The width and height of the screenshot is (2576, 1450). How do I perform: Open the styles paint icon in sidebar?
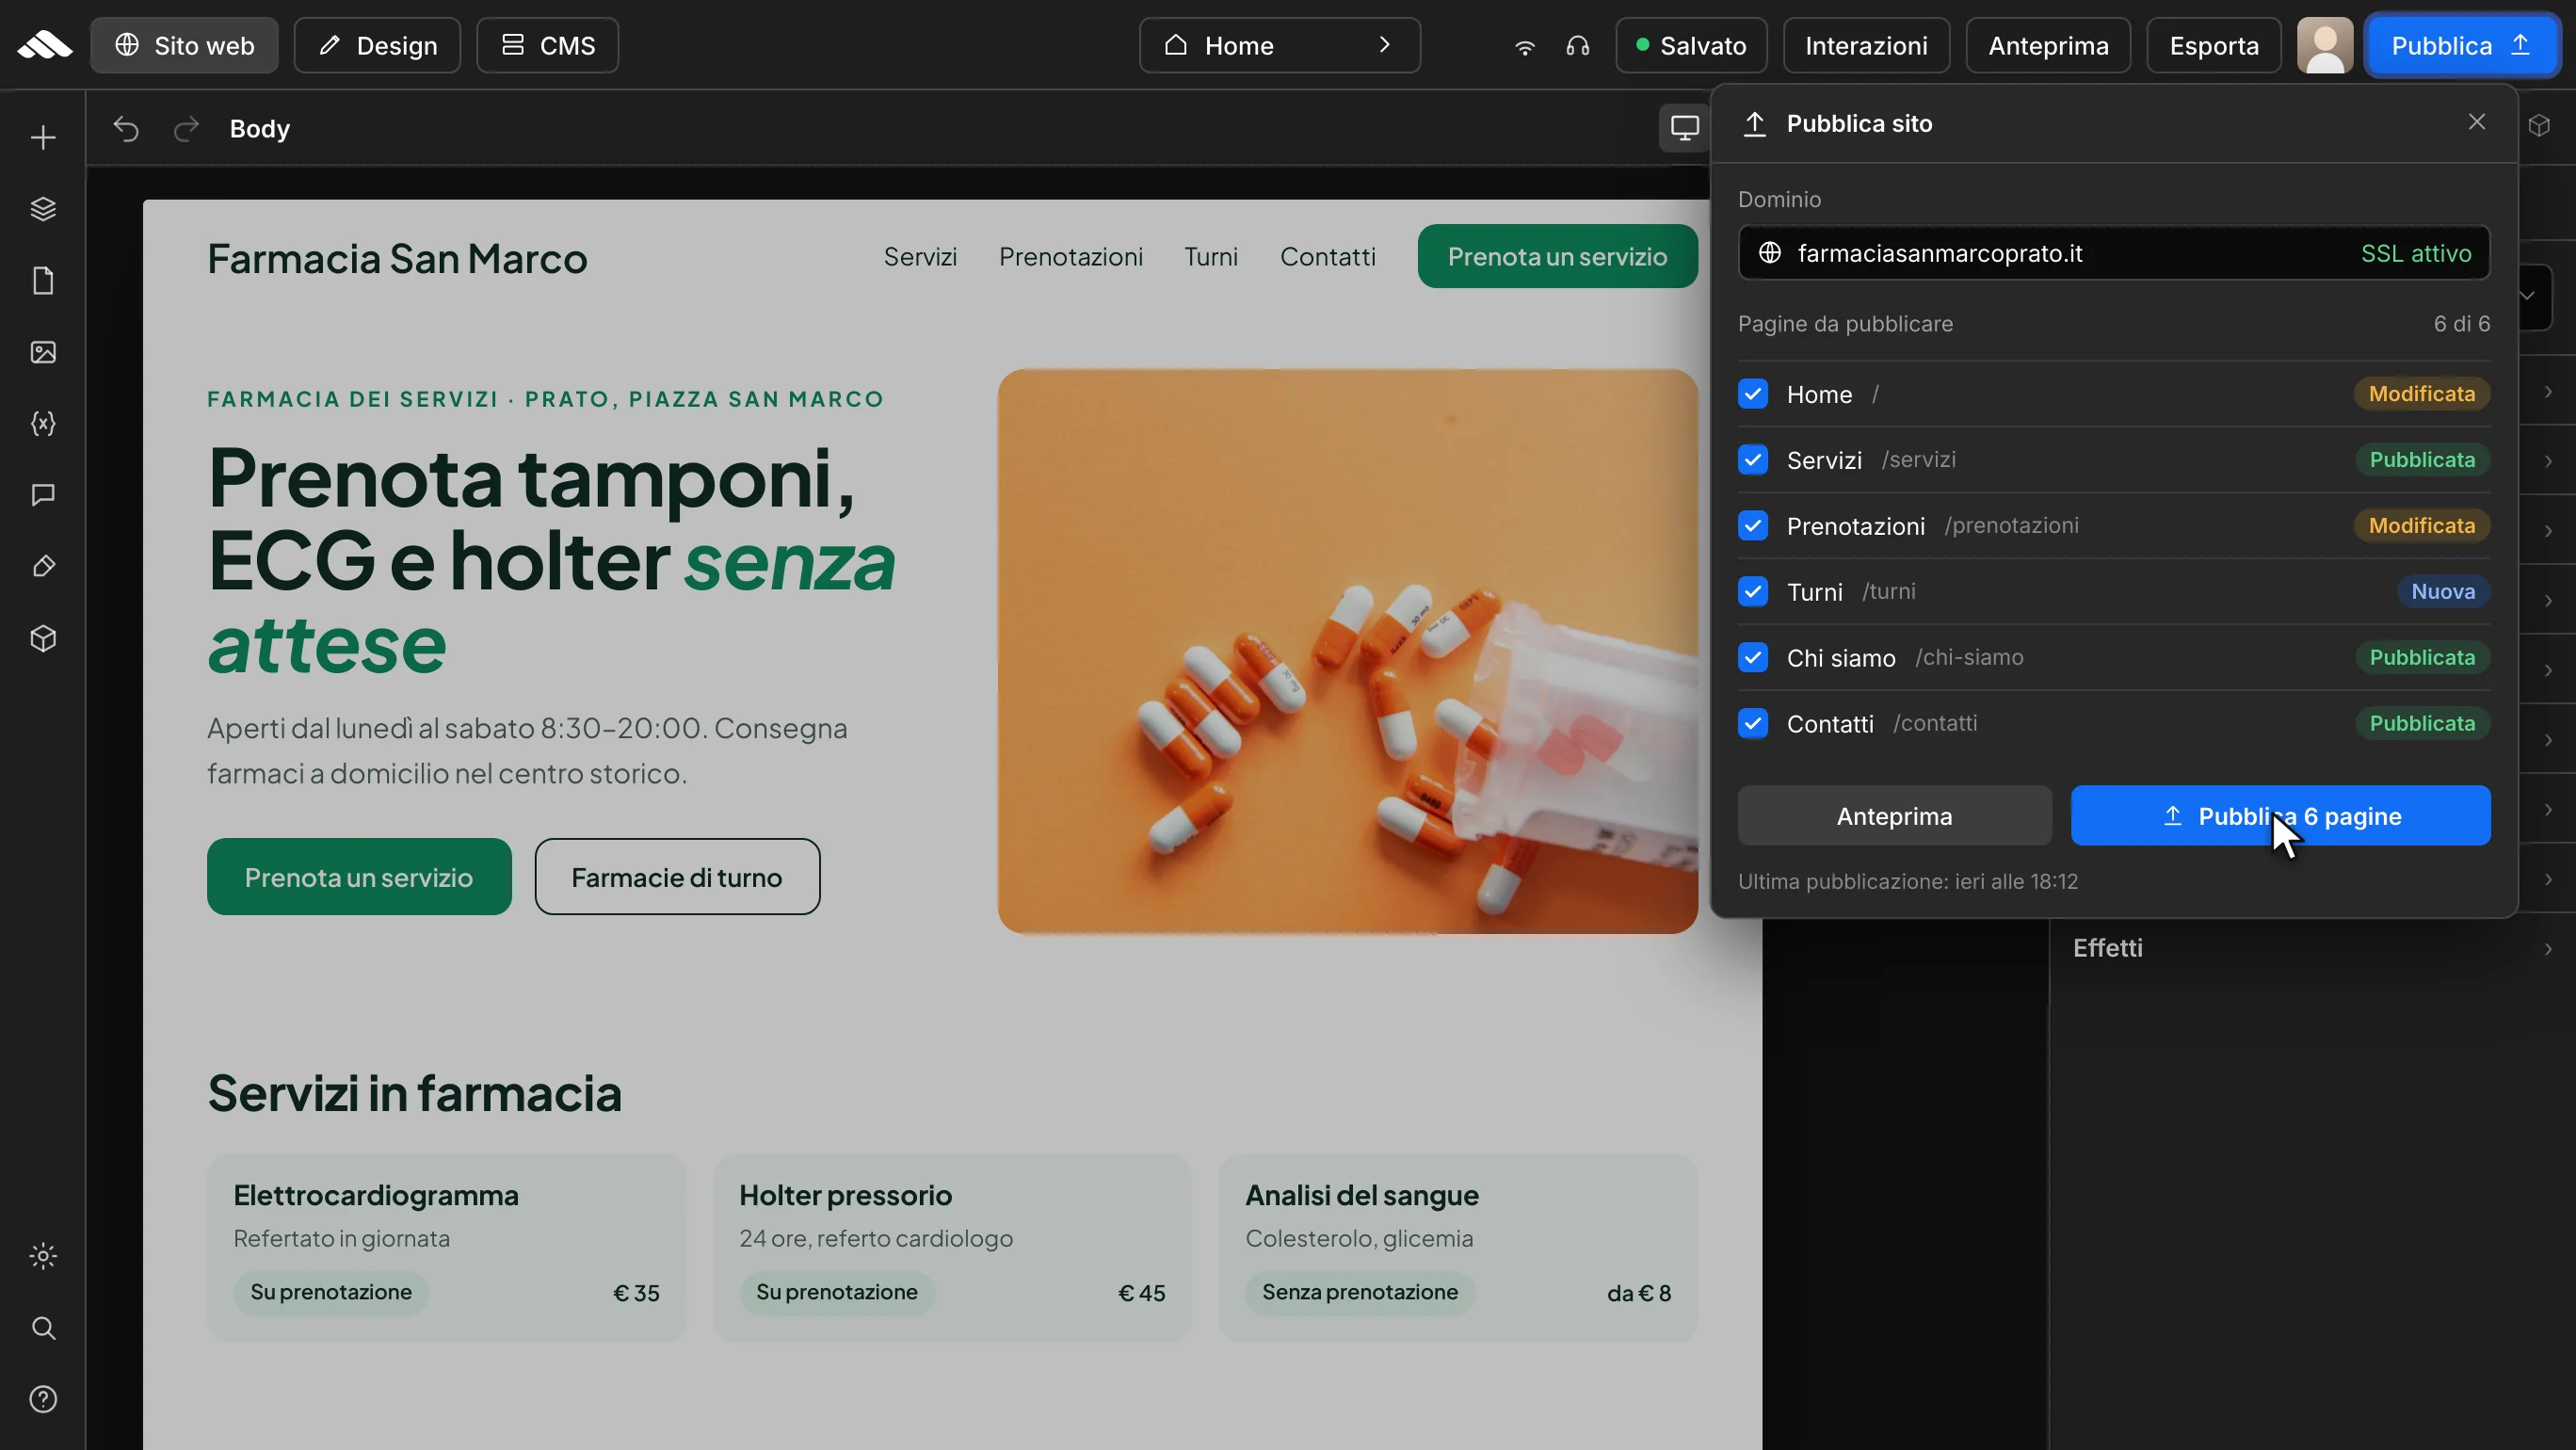click(43, 567)
